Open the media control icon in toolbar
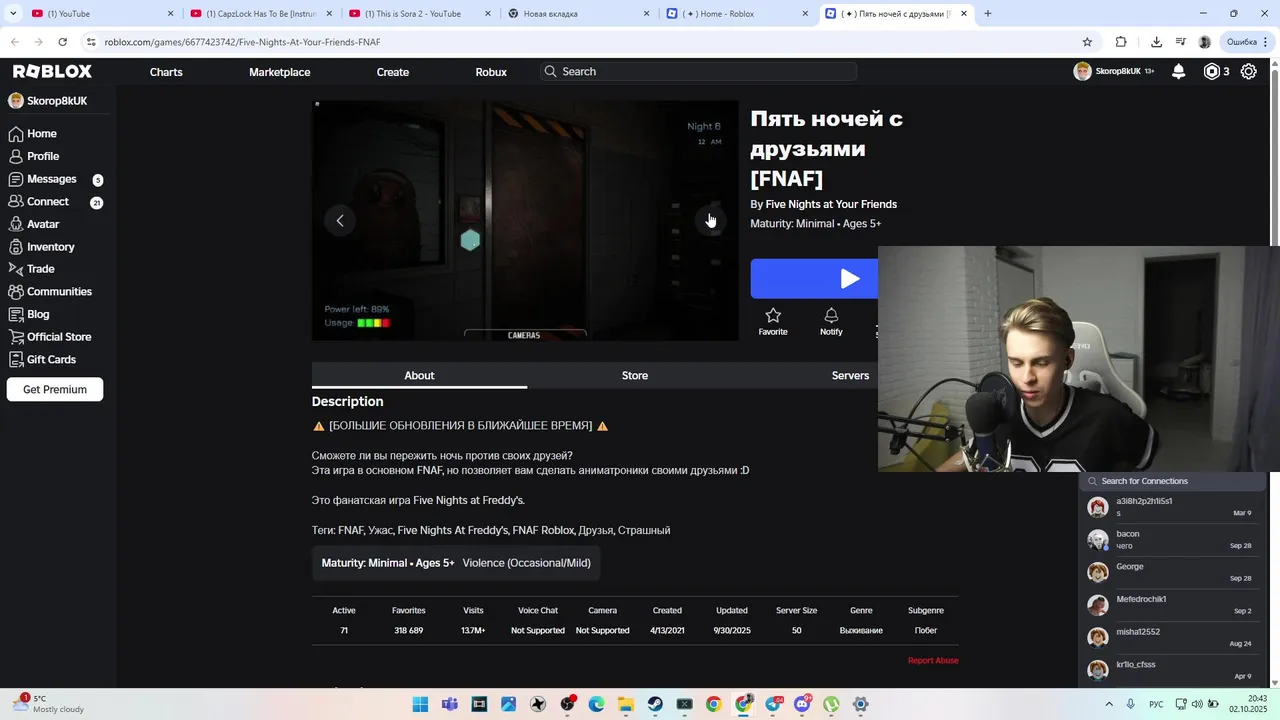 click(1181, 42)
